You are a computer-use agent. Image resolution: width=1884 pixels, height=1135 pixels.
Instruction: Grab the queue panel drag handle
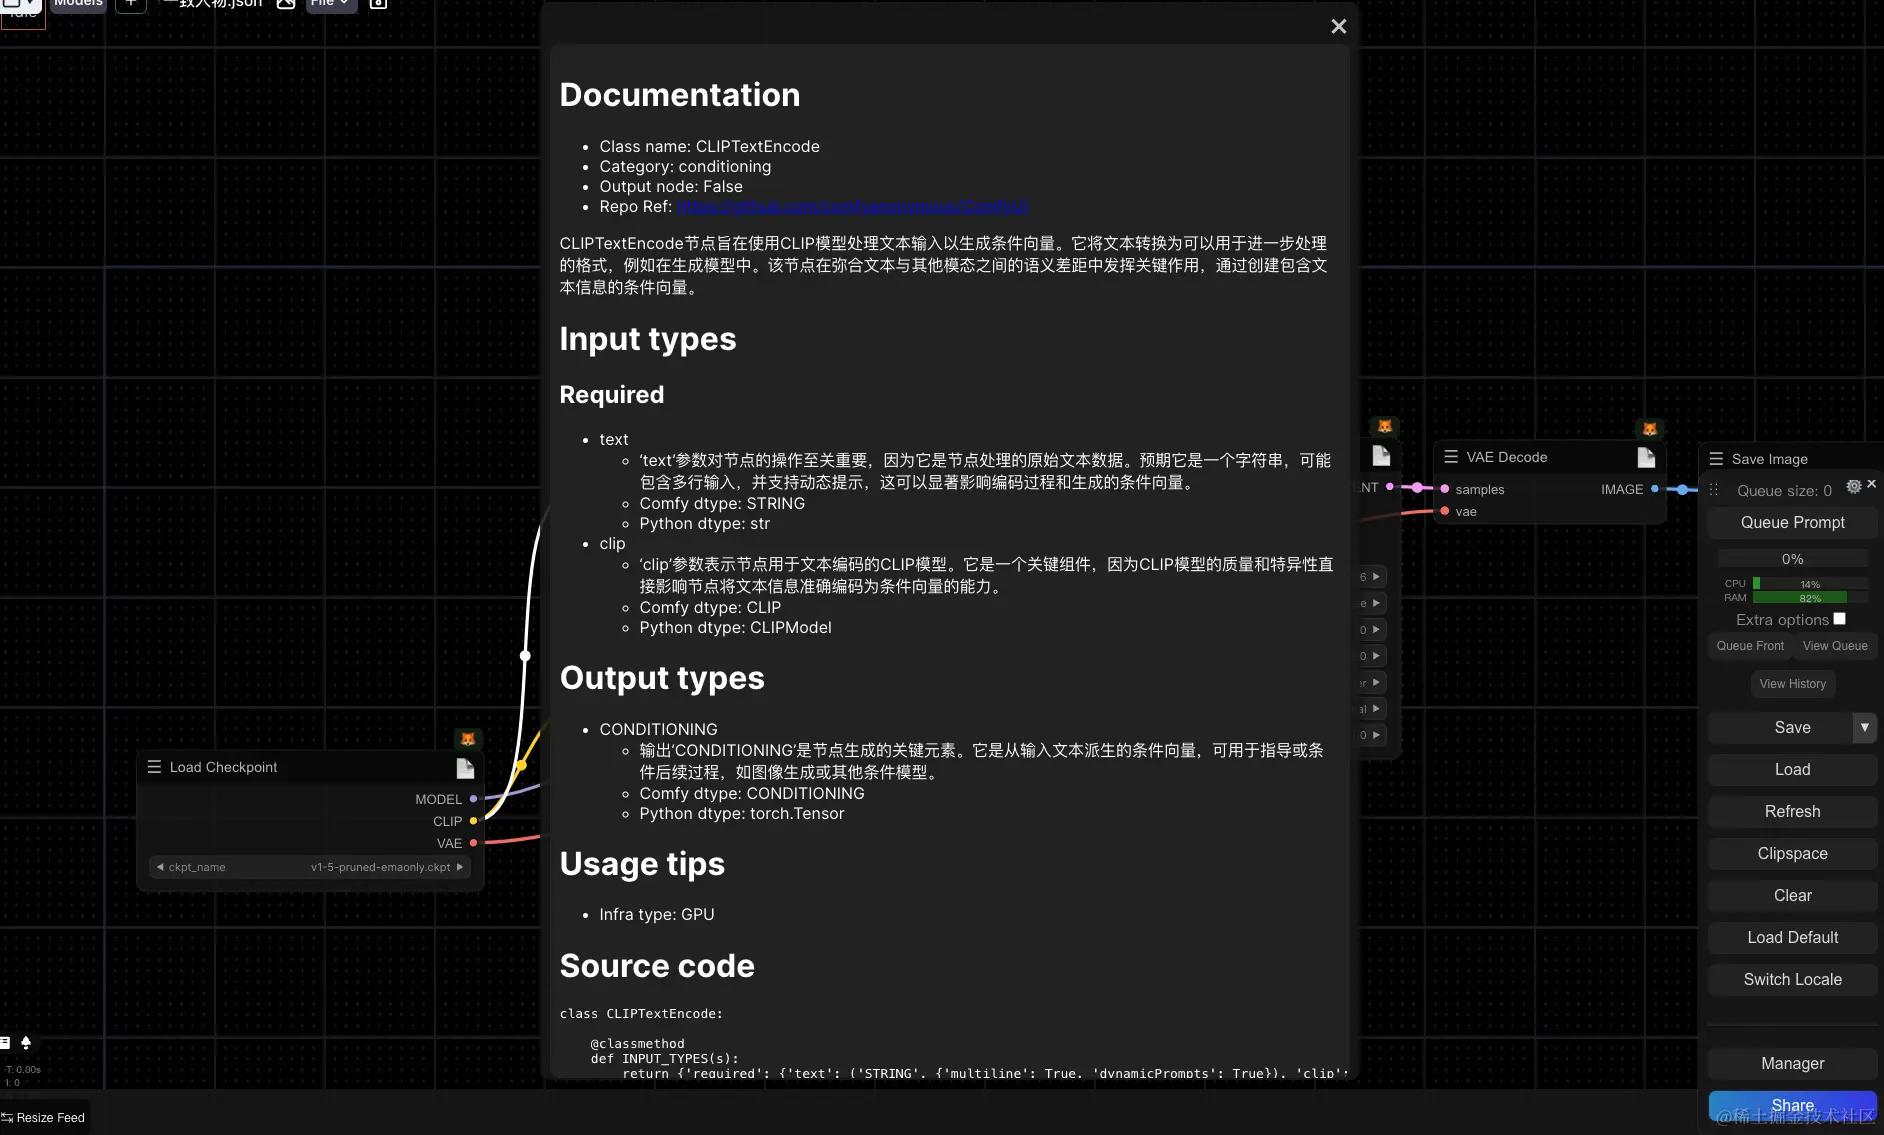tap(1714, 490)
